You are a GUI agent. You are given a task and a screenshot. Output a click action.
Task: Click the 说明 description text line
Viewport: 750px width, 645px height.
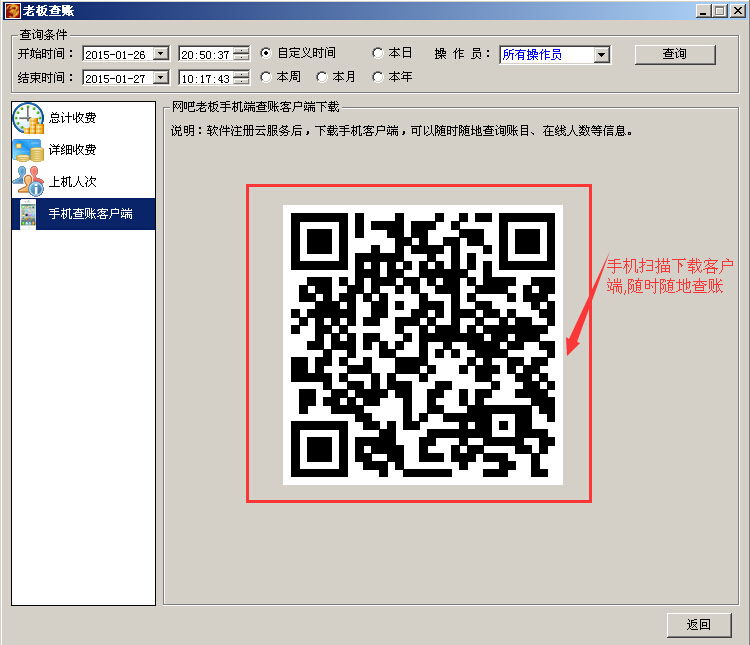click(x=402, y=131)
